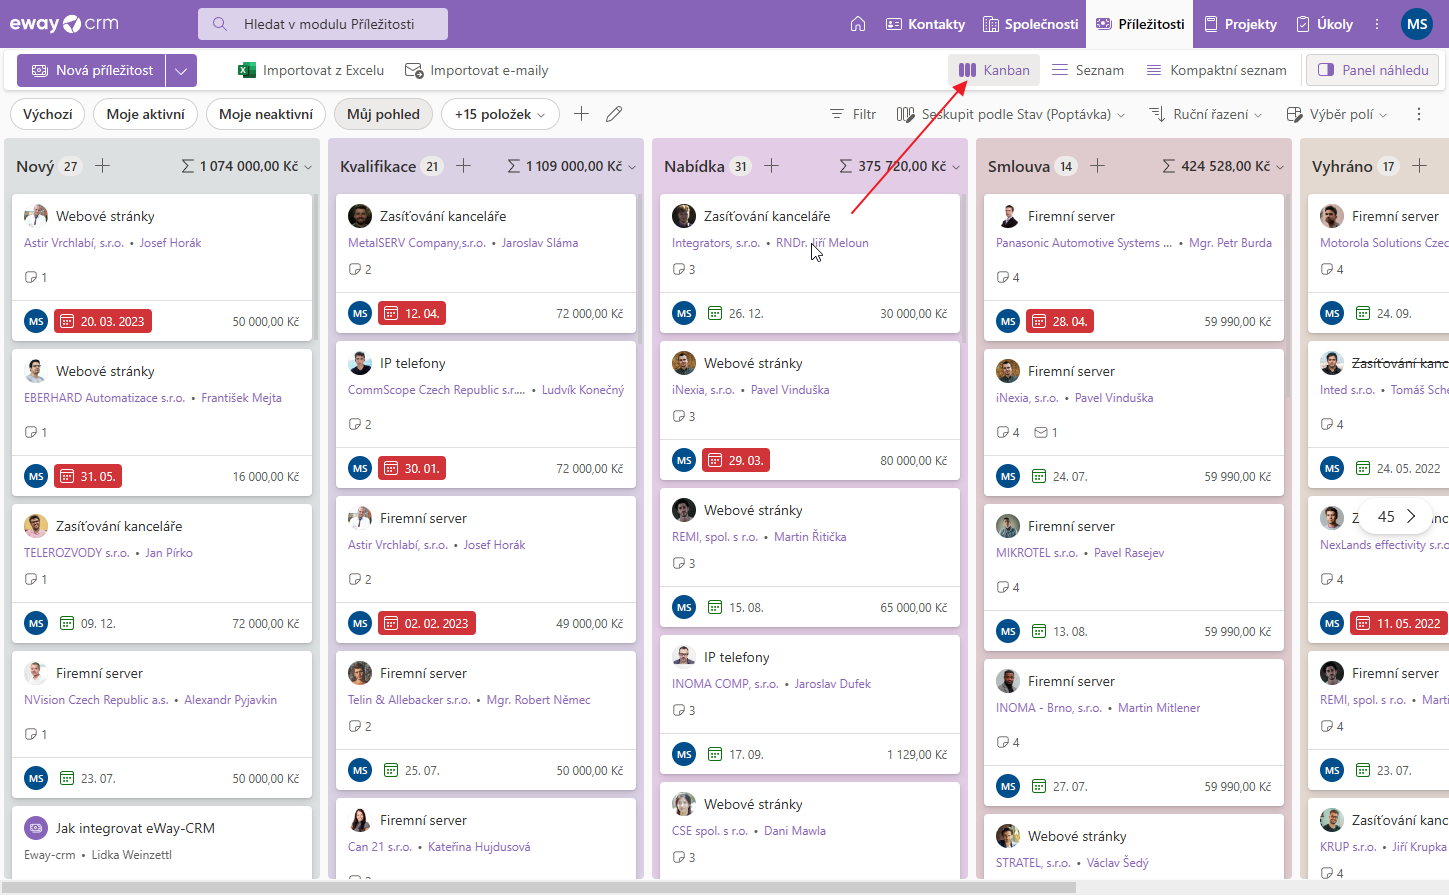Select Moje neaktivní view
Image resolution: width=1449 pixels, height=896 pixels.
tap(266, 114)
